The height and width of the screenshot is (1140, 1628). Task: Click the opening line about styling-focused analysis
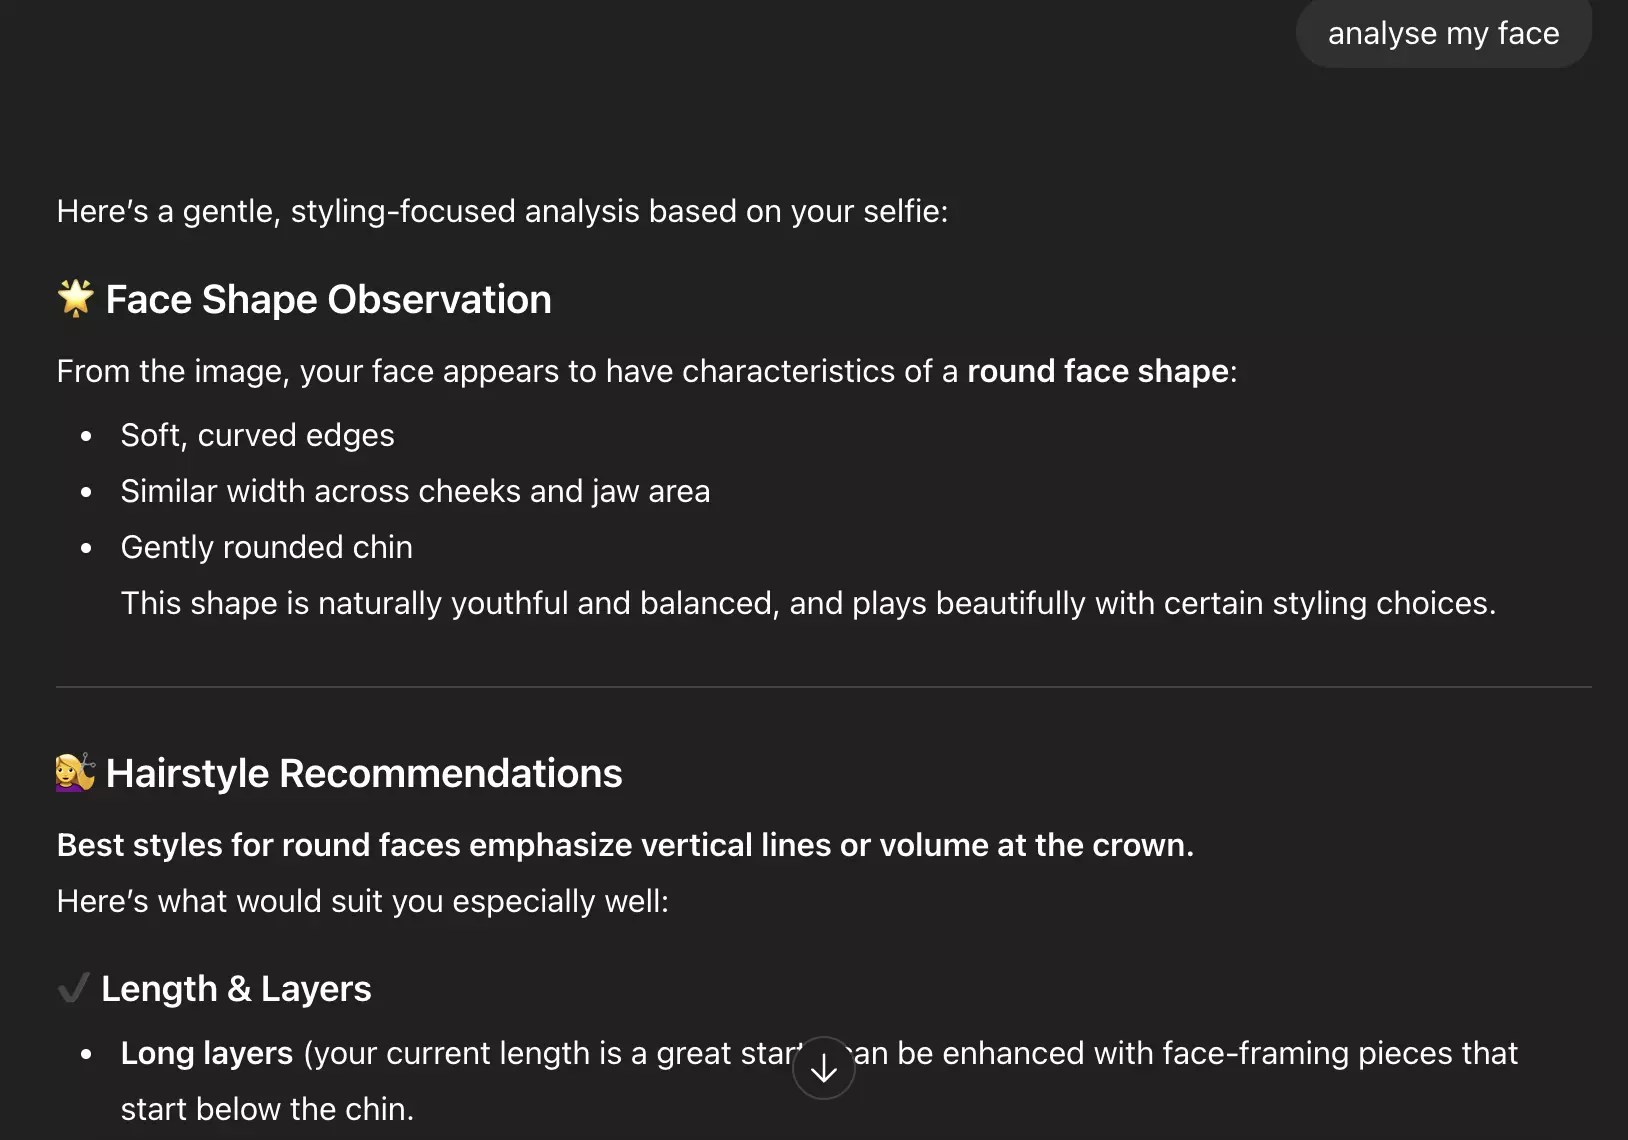tap(502, 211)
